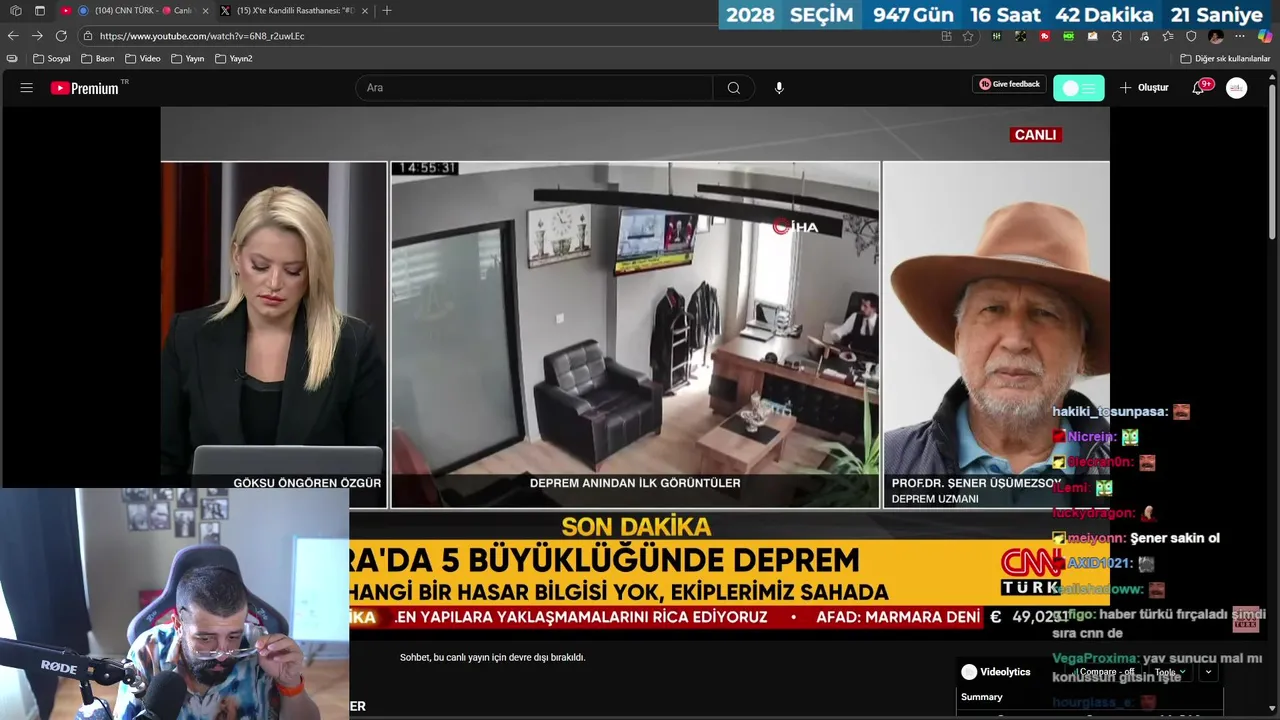
Task: Click the address bar URL
Action: (202, 36)
